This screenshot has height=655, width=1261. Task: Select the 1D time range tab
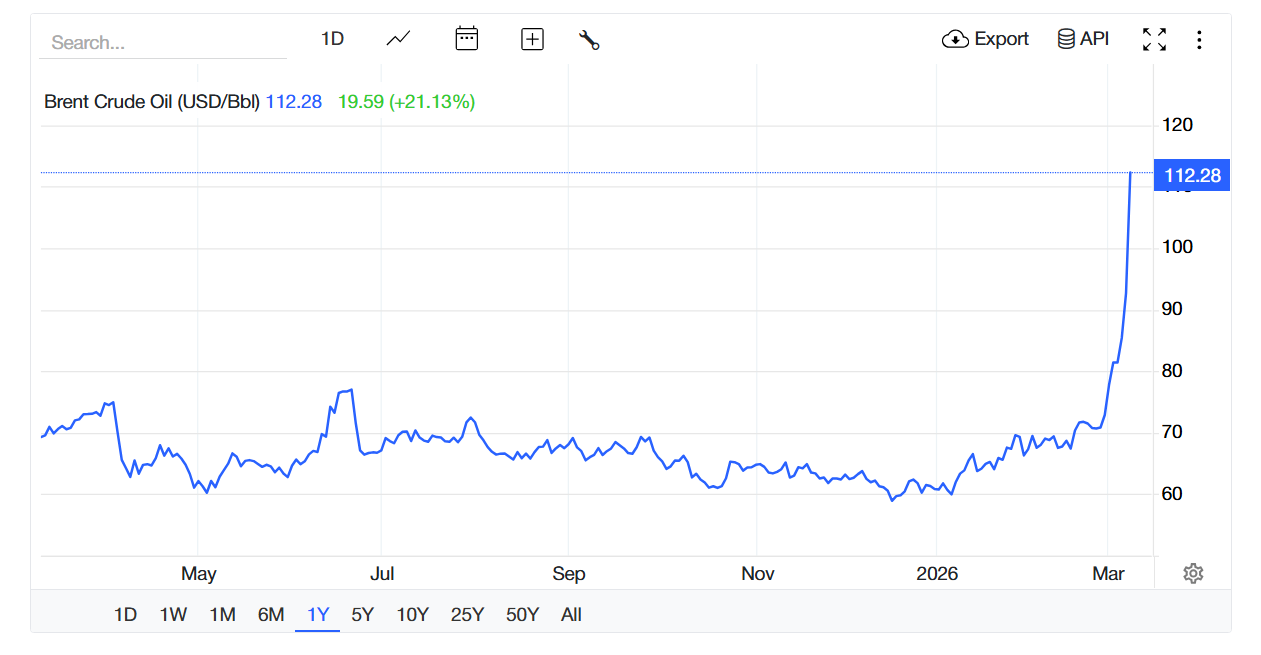[125, 614]
